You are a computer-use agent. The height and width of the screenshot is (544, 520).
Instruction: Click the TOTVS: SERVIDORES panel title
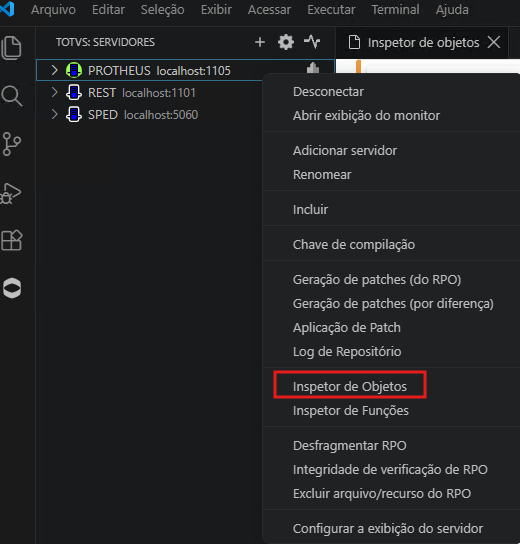(x=105, y=42)
